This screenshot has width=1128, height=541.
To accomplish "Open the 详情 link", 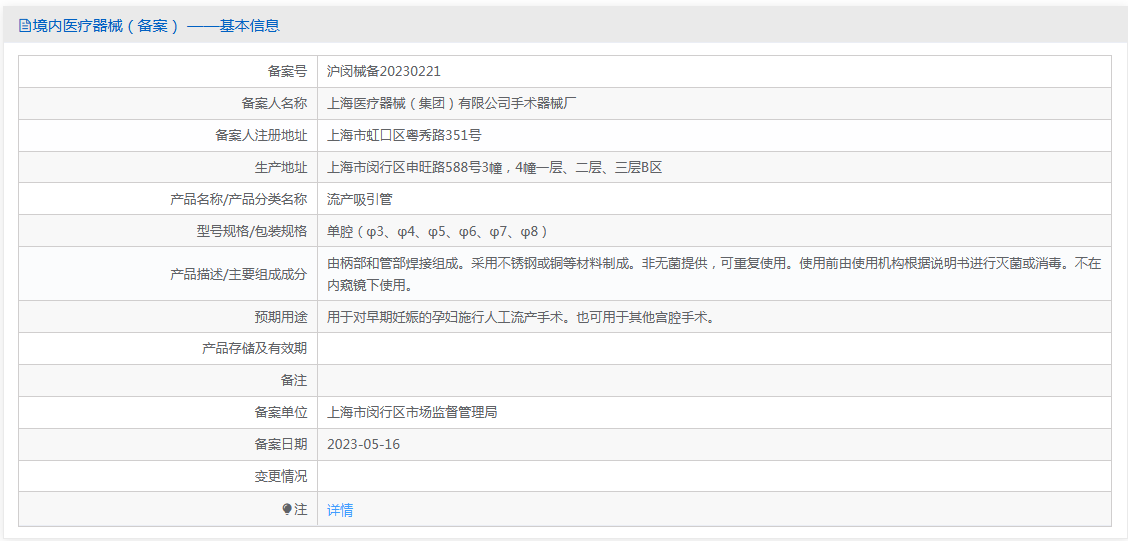I will (x=340, y=510).
